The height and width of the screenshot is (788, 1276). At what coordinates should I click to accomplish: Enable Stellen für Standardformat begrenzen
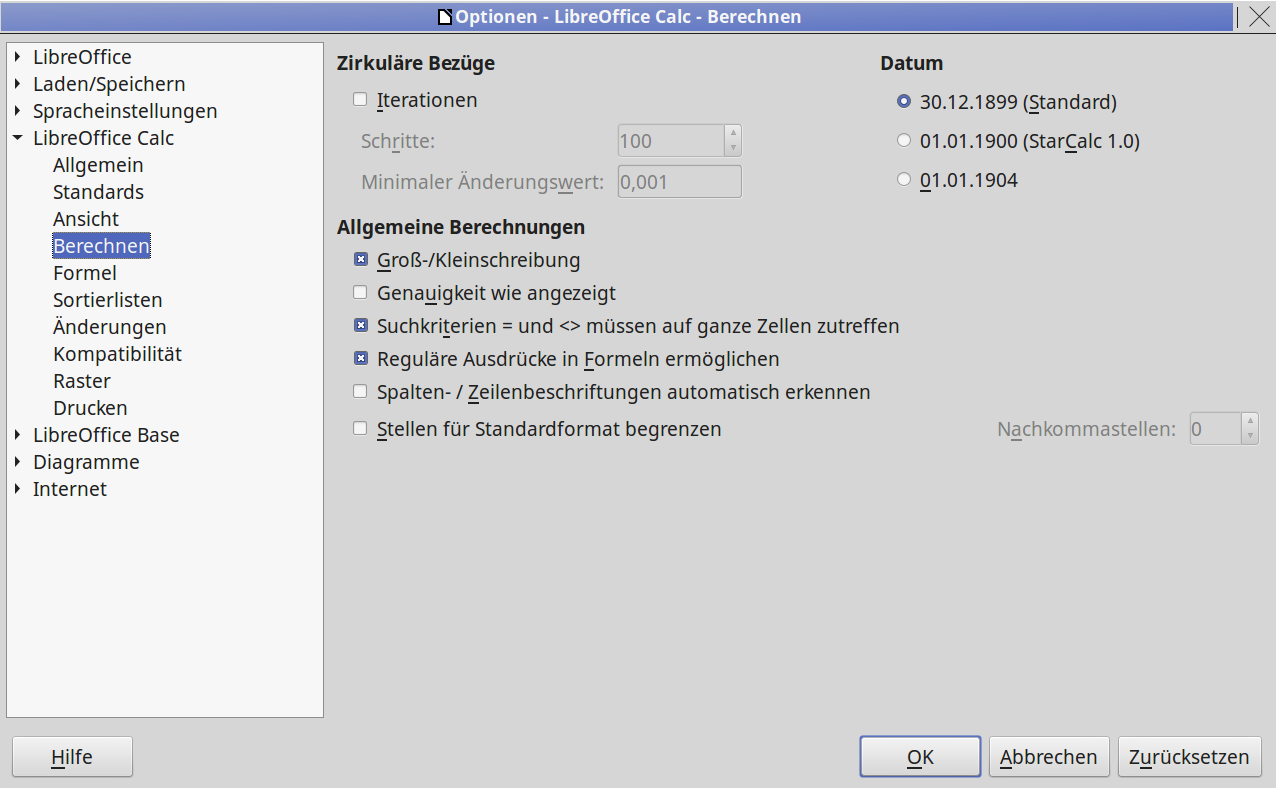tap(361, 429)
